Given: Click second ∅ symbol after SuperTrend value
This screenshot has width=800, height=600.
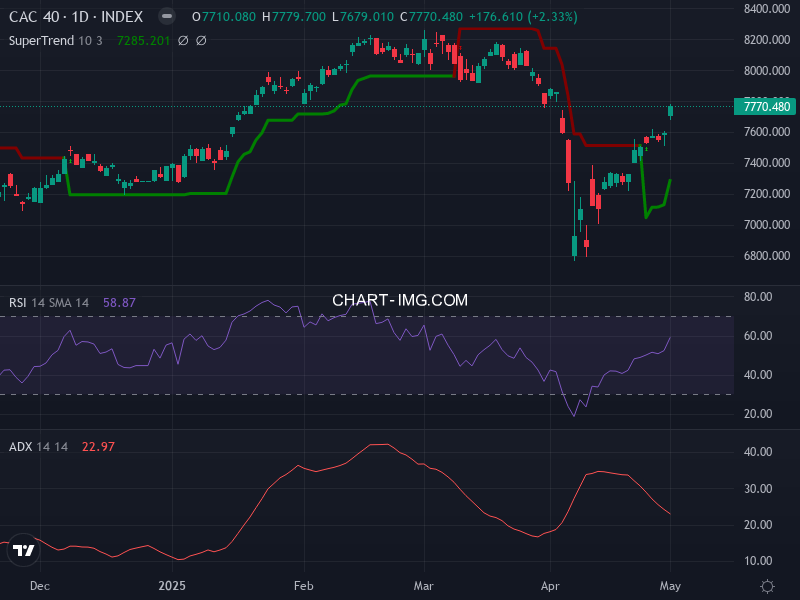Looking at the screenshot, I should (x=201, y=40).
